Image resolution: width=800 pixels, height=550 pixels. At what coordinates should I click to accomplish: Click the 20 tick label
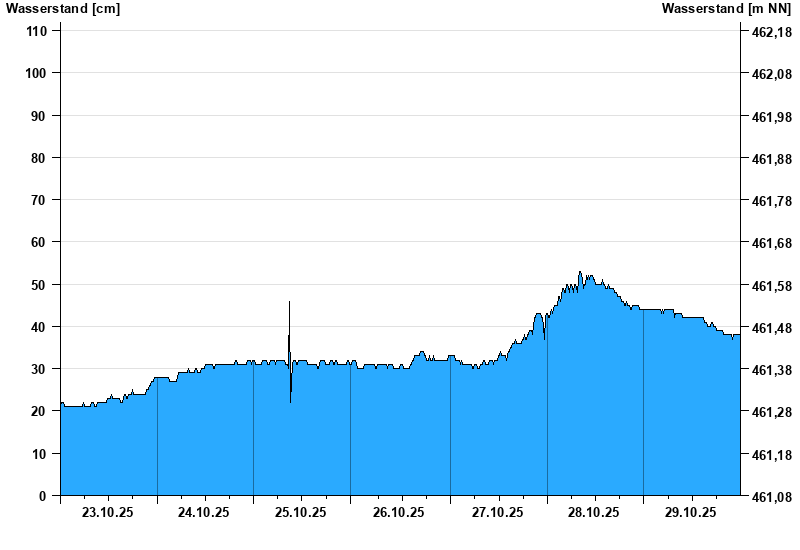39,411
